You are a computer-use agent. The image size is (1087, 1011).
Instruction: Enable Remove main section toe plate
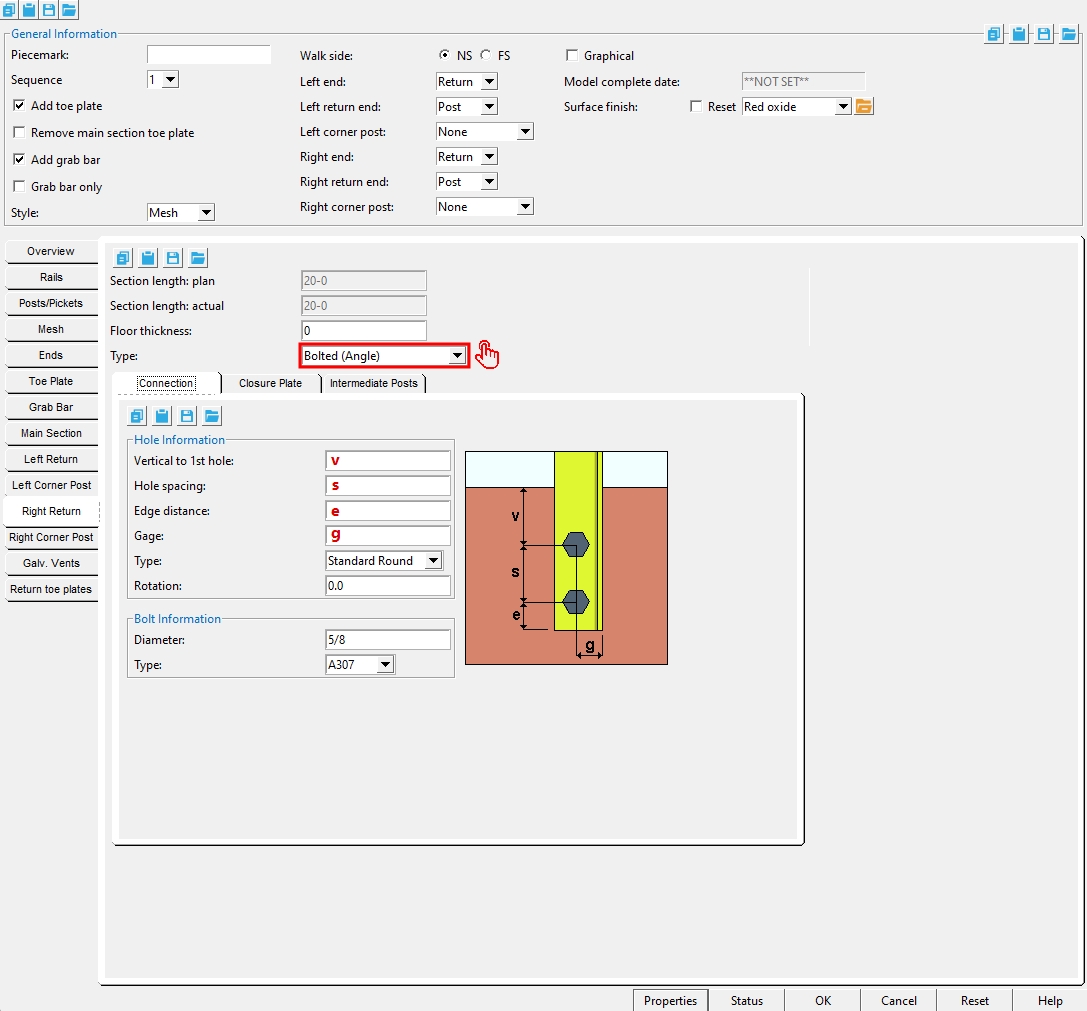(19, 132)
